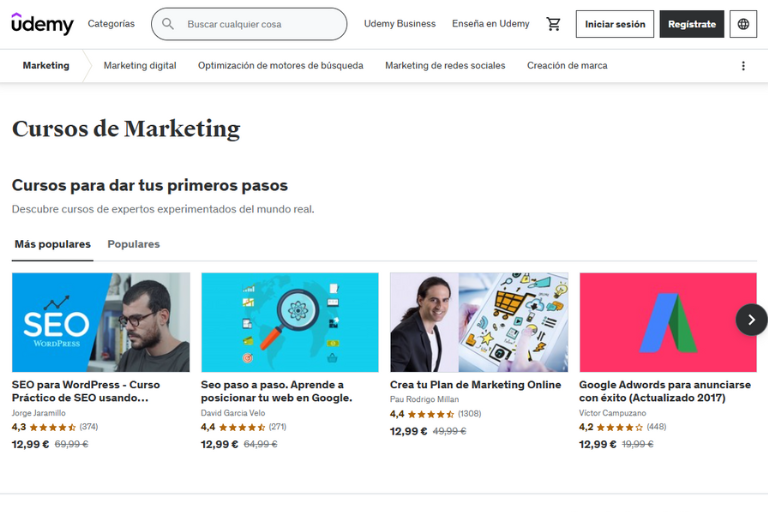
Task: Click the Regístrate button
Action: pyautogui.click(x=692, y=24)
